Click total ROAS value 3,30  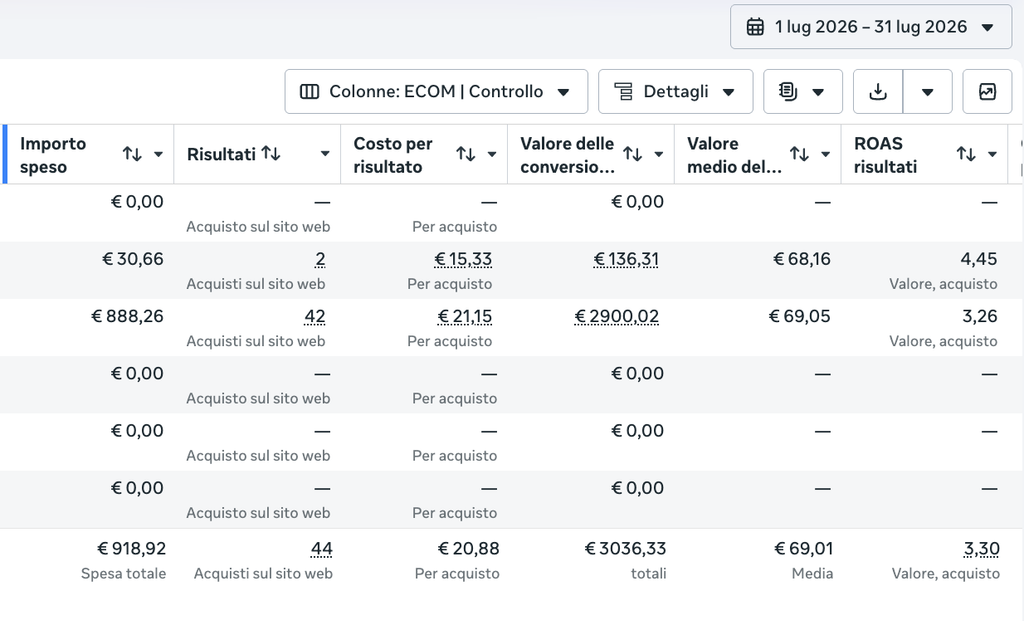point(982,549)
